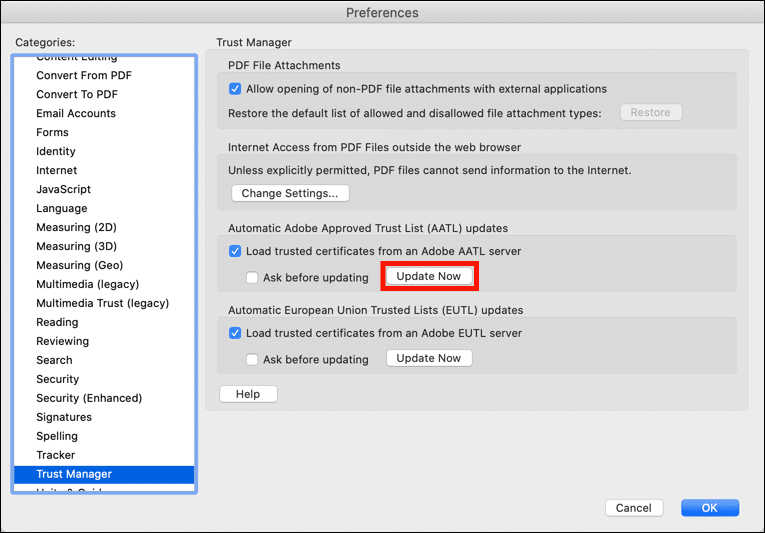Open Change Settings for Internet access

290,193
